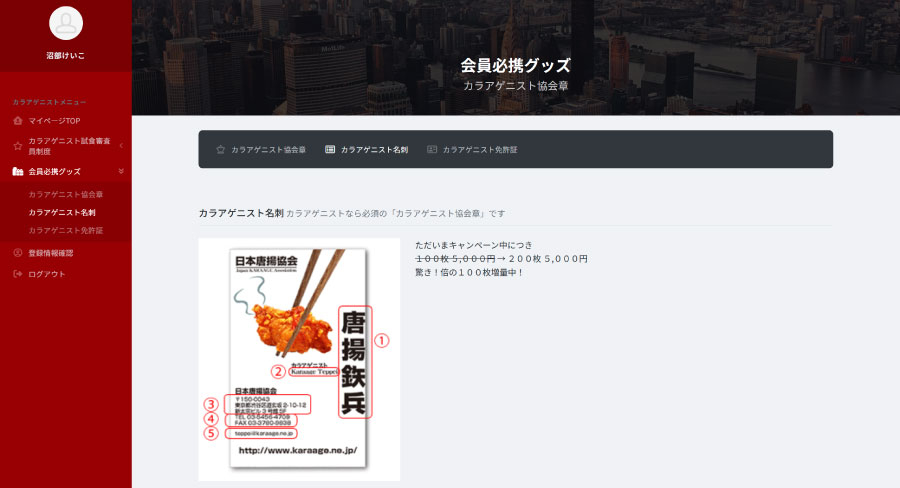Click the face icon beside 登録情報確認
This screenshot has width=900, height=488.
pyautogui.click(x=18, y=253)
